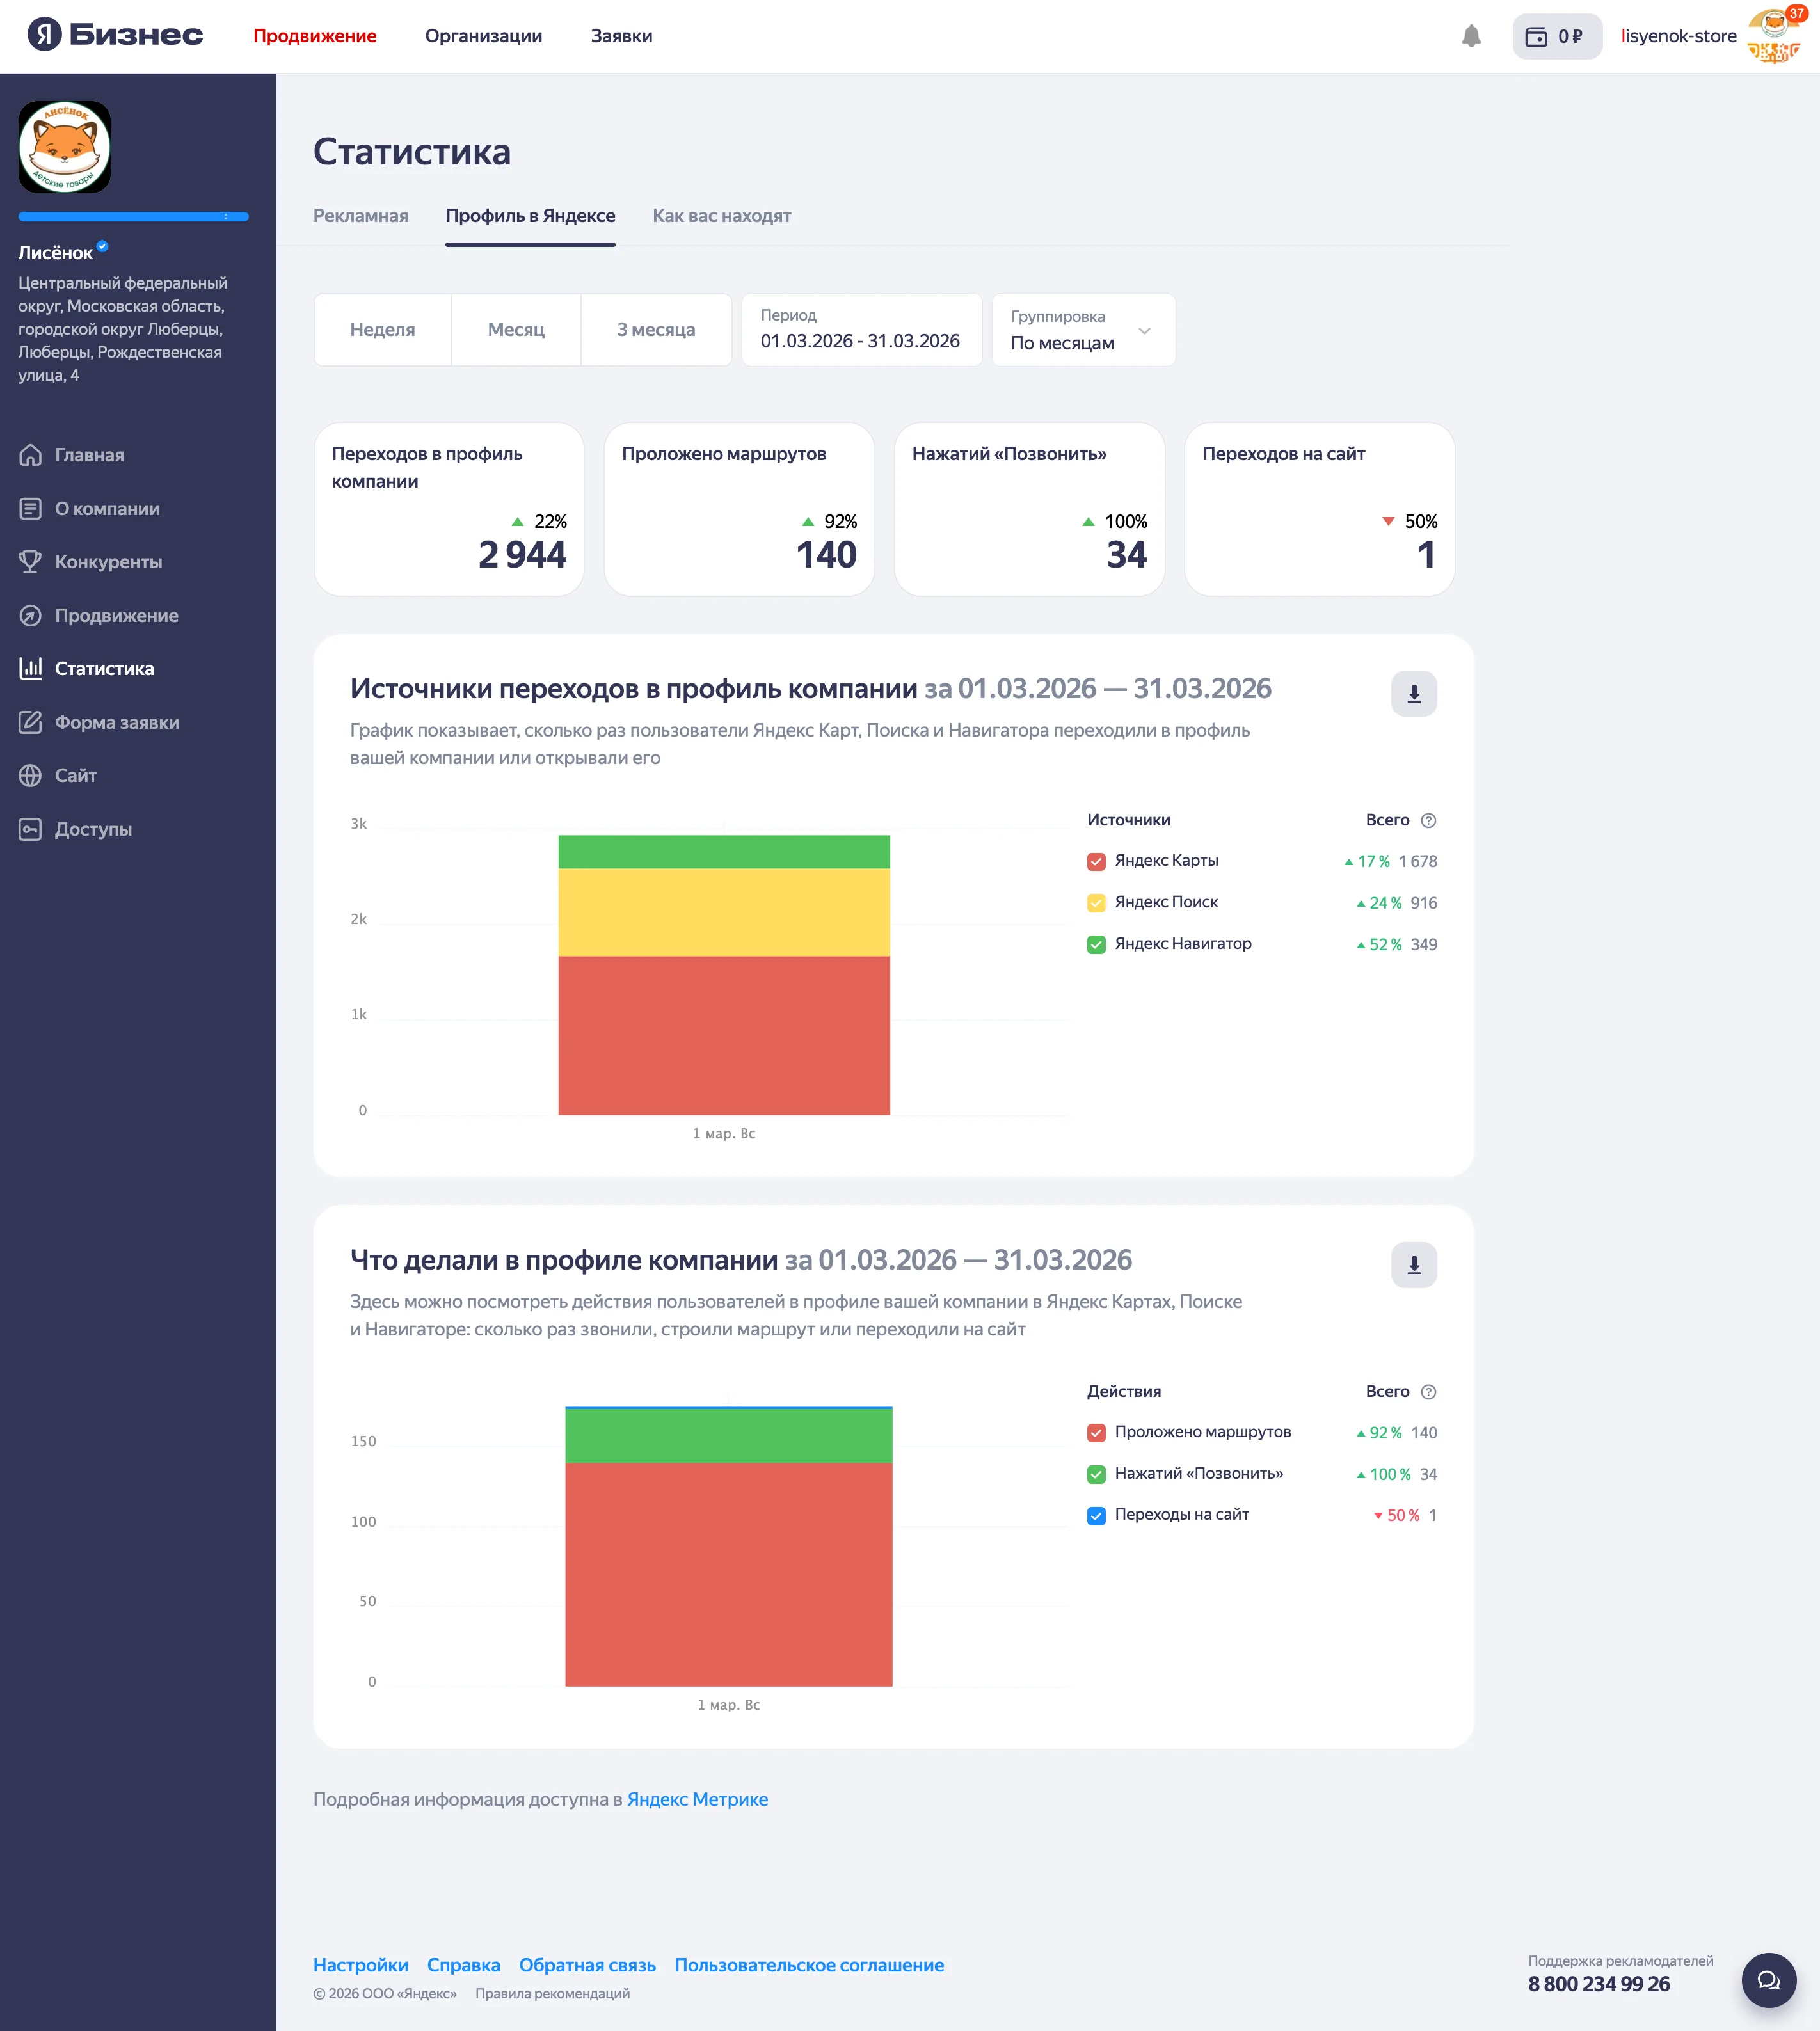Toggle the Переходы на сайт action checkbox
The height and width of the screenshot is (2031, 1820).
[1096, 1515]
